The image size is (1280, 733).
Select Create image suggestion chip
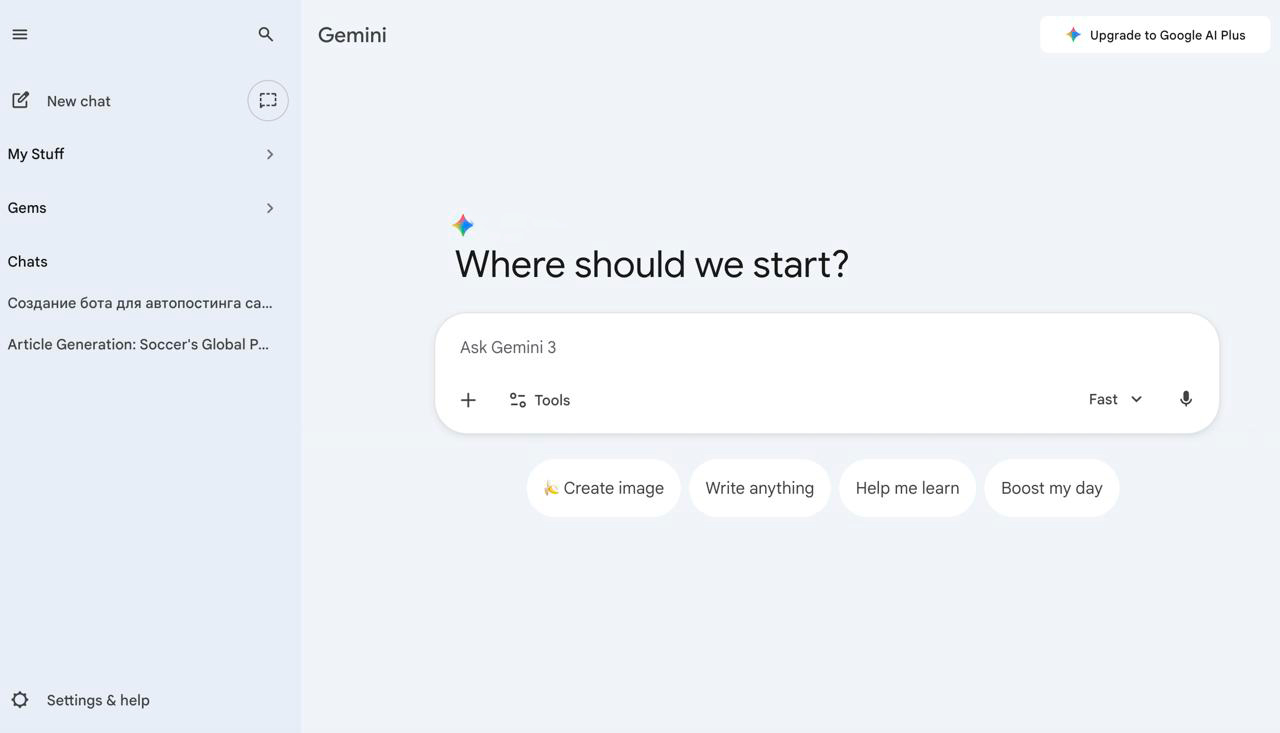[604, 488]
